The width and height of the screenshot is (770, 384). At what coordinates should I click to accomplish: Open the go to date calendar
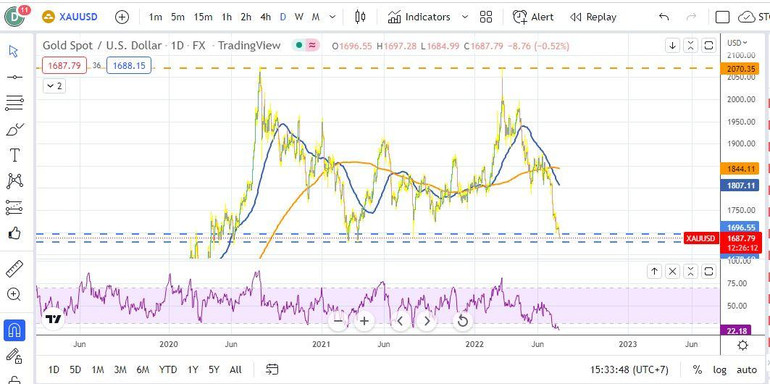(x=272, y=369)
